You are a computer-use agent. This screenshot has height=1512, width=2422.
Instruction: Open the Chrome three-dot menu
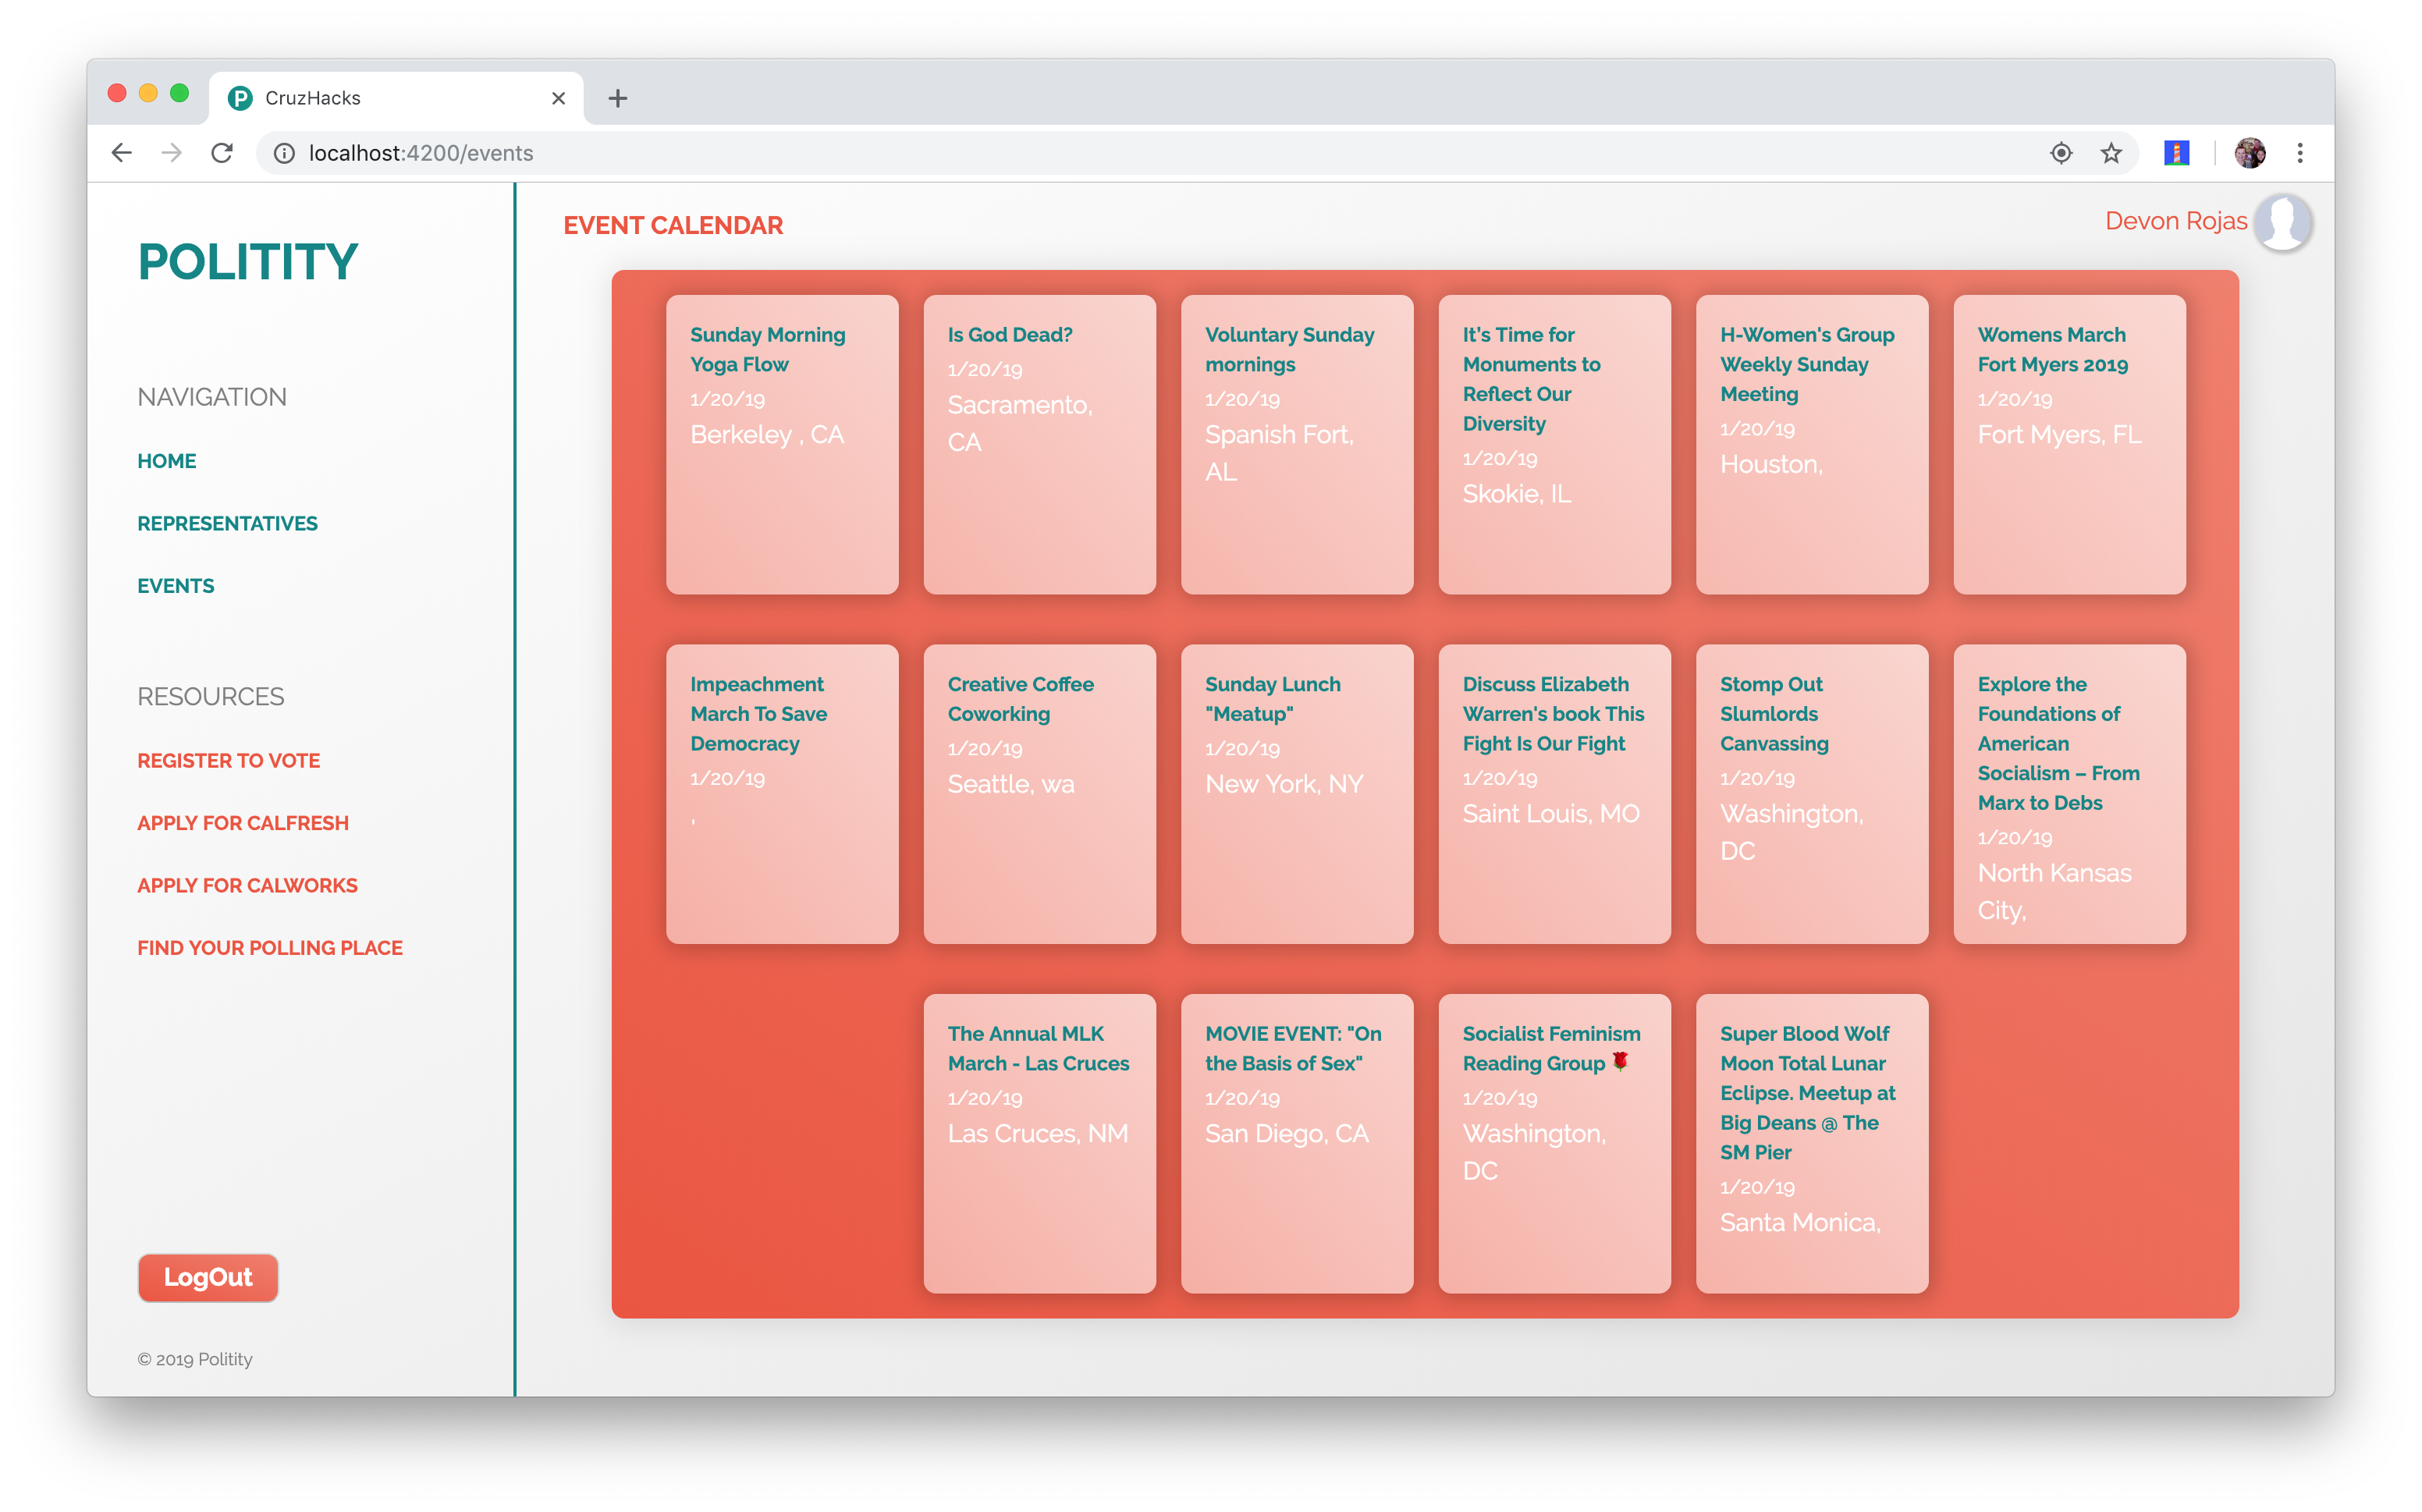[x=2299, y=153]
